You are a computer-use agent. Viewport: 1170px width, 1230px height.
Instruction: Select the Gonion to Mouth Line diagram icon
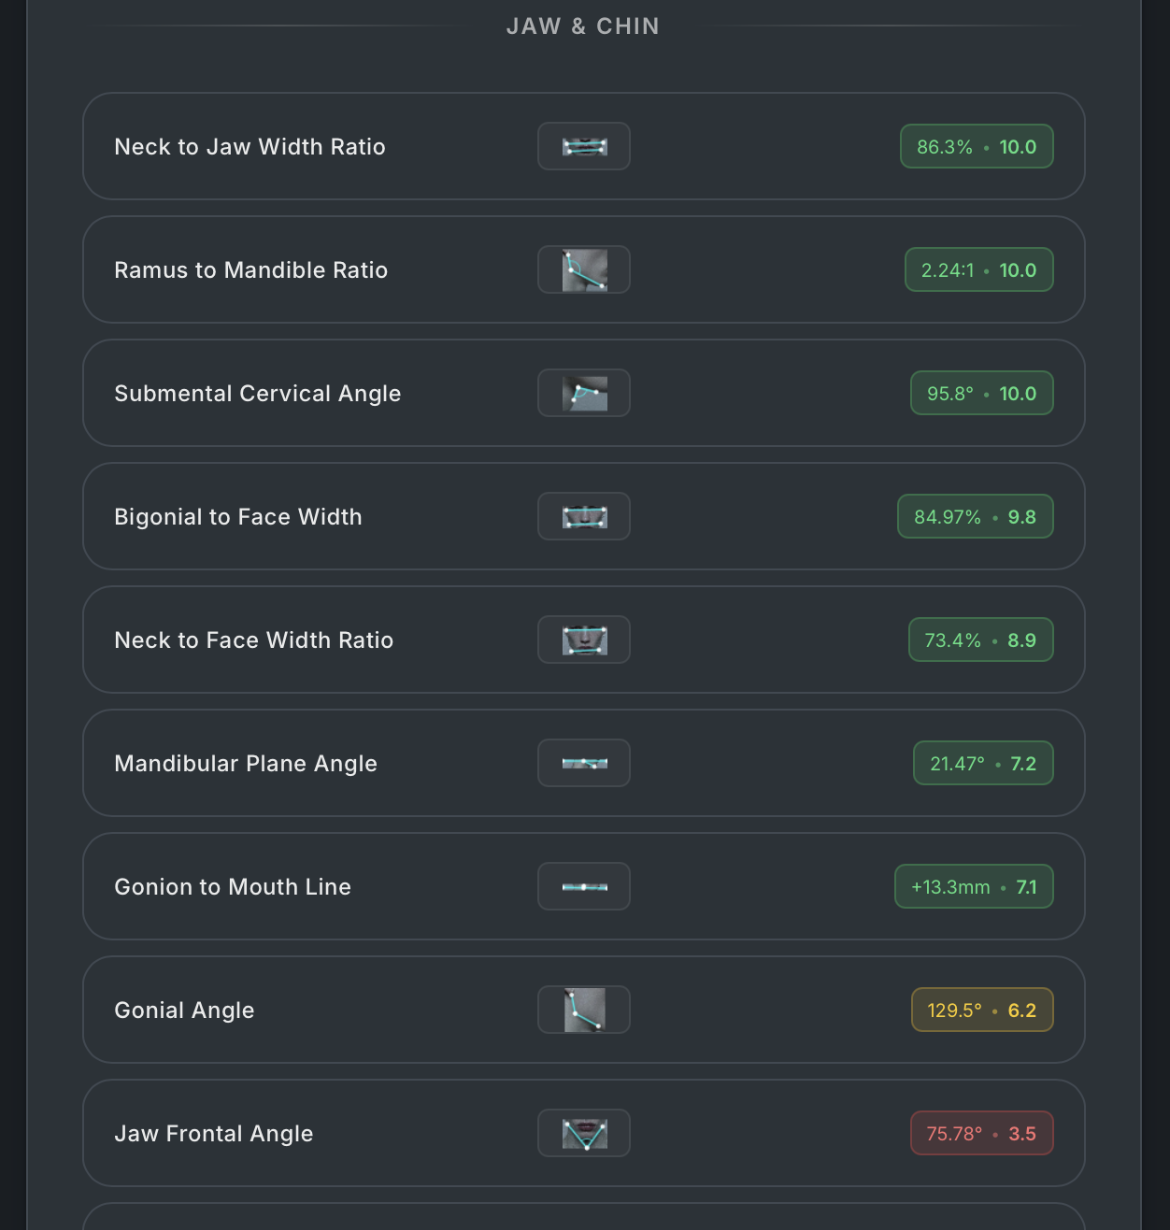point(584,887)
